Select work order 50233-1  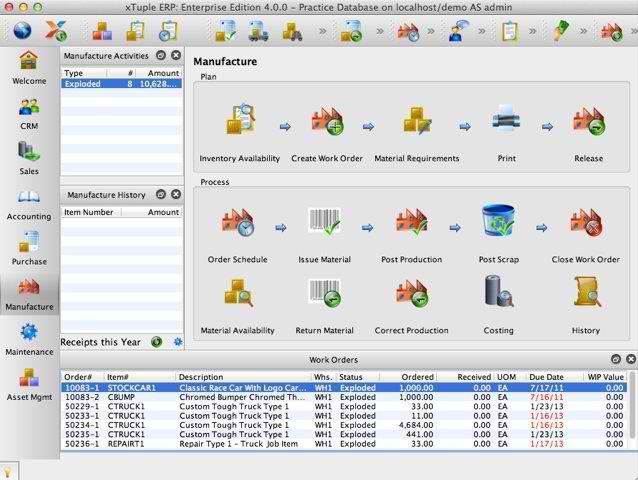point(344,416)
